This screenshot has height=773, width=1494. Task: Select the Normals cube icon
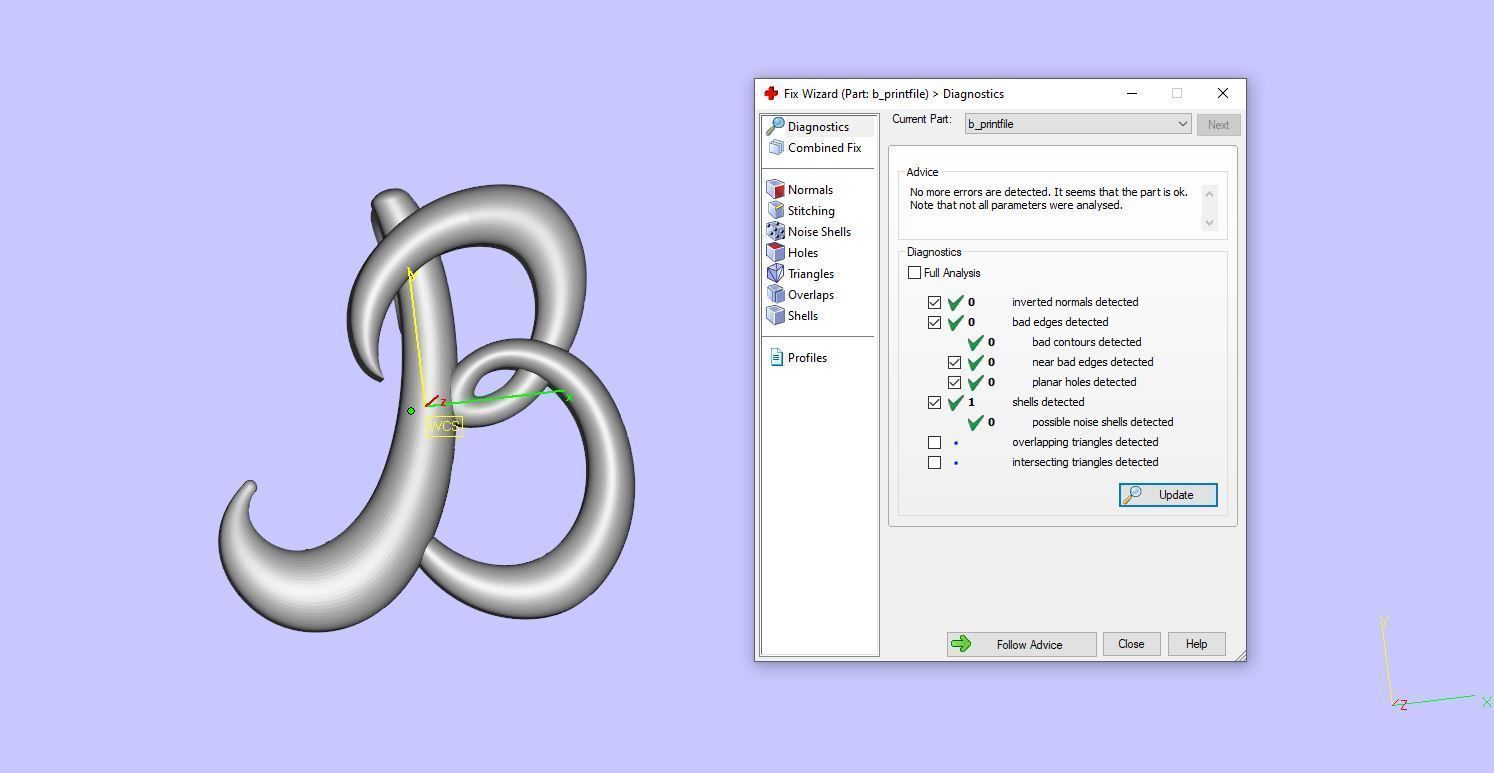[775, 189]
